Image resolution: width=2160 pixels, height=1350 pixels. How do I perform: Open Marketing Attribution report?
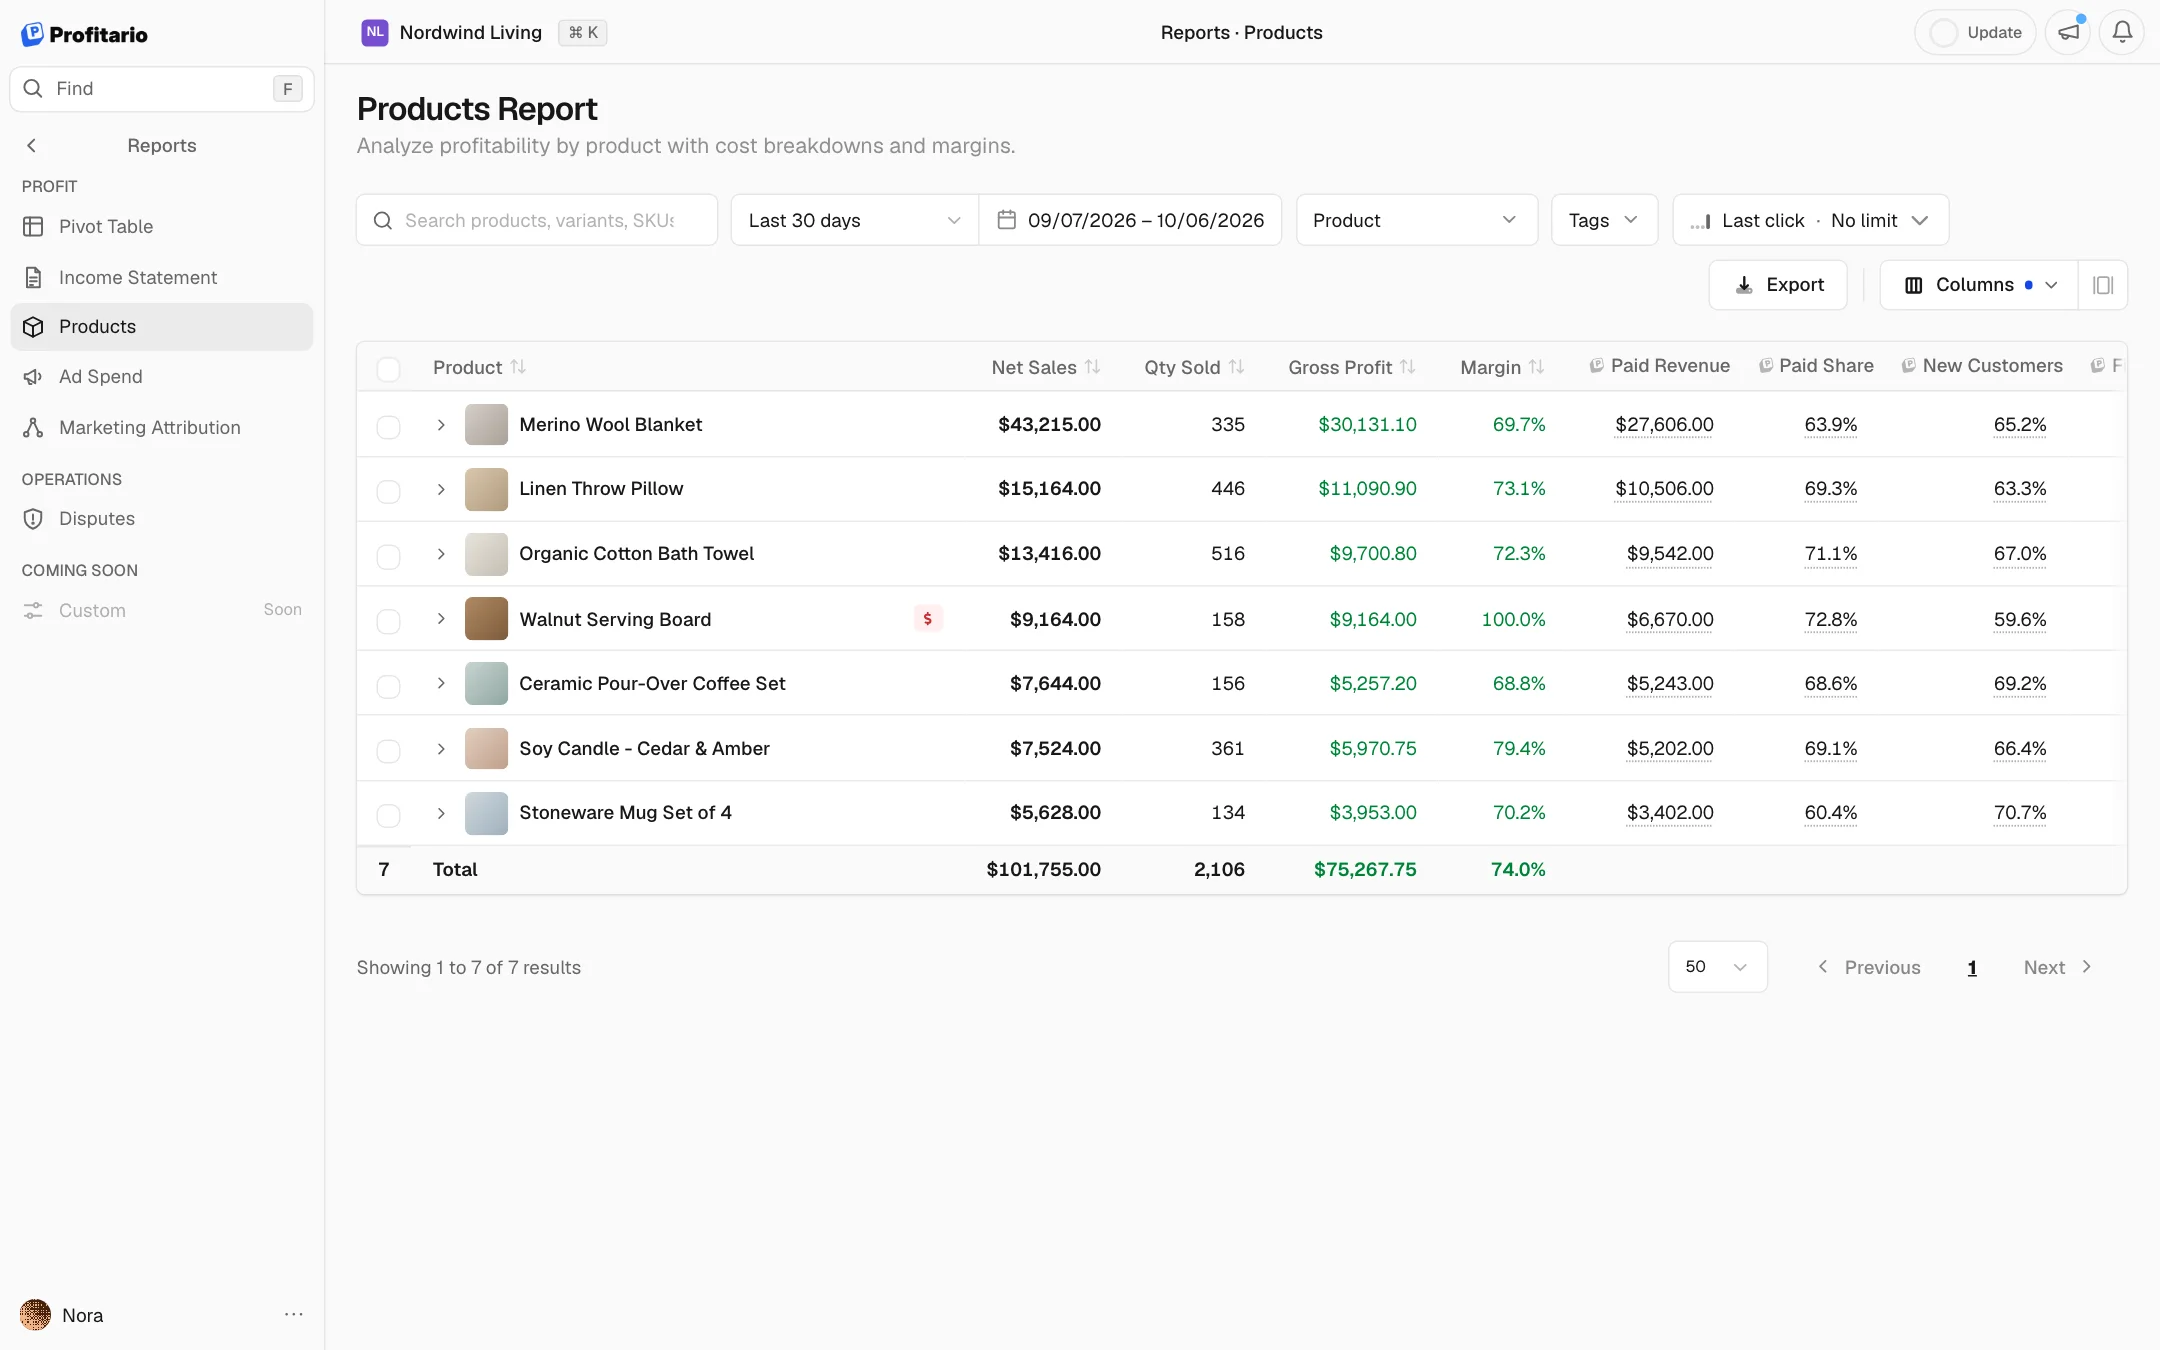pos(162,428)
